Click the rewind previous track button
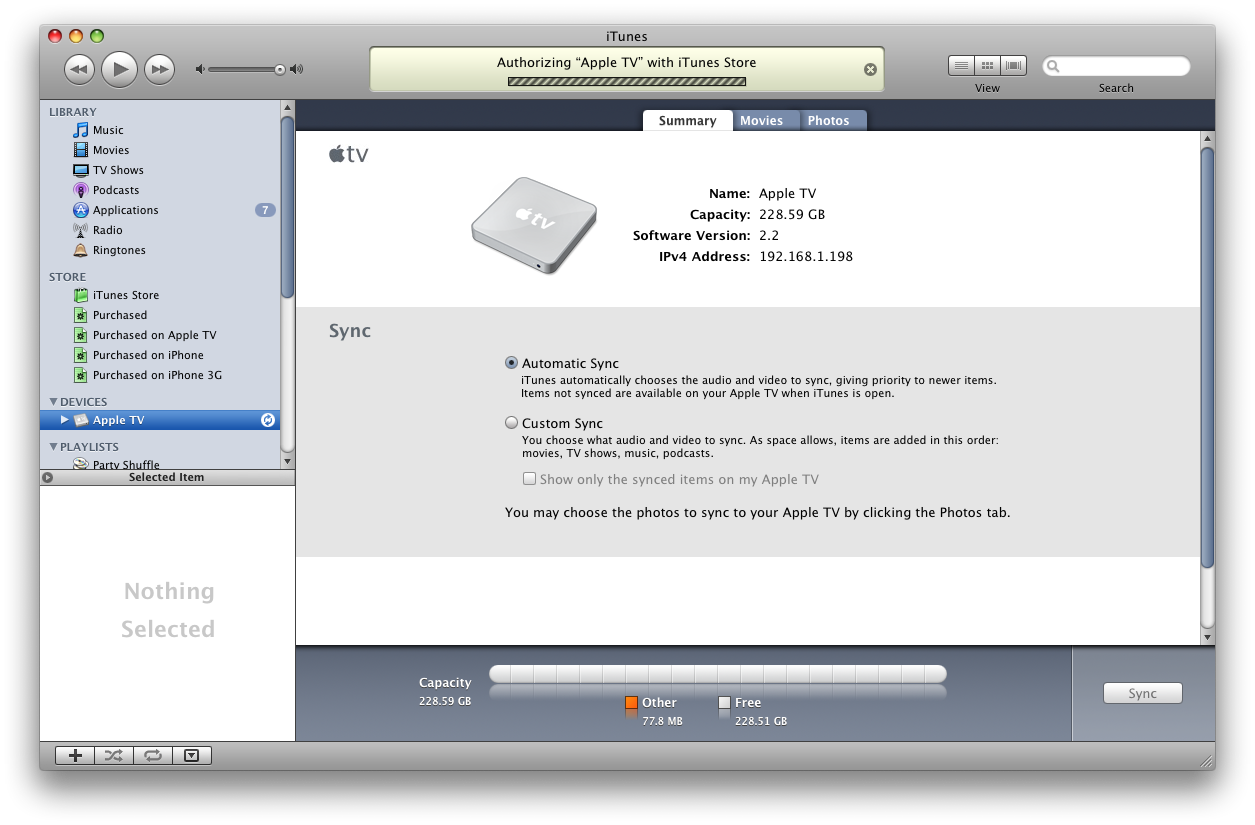This screenshot has width=1255, height=825. tap(79, 69)
